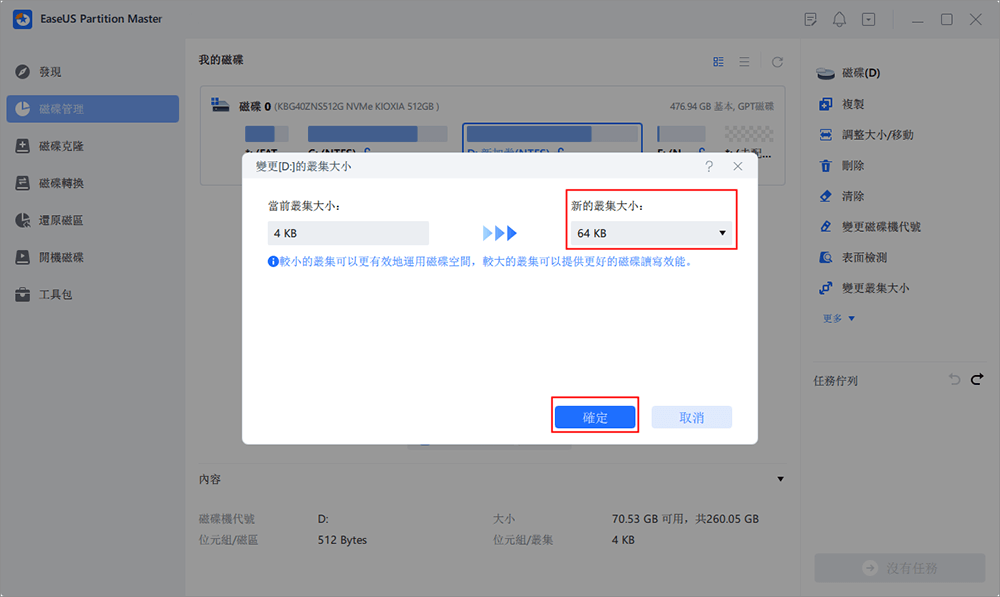
Task: Click the 取消 button
Action: point(691,417)
